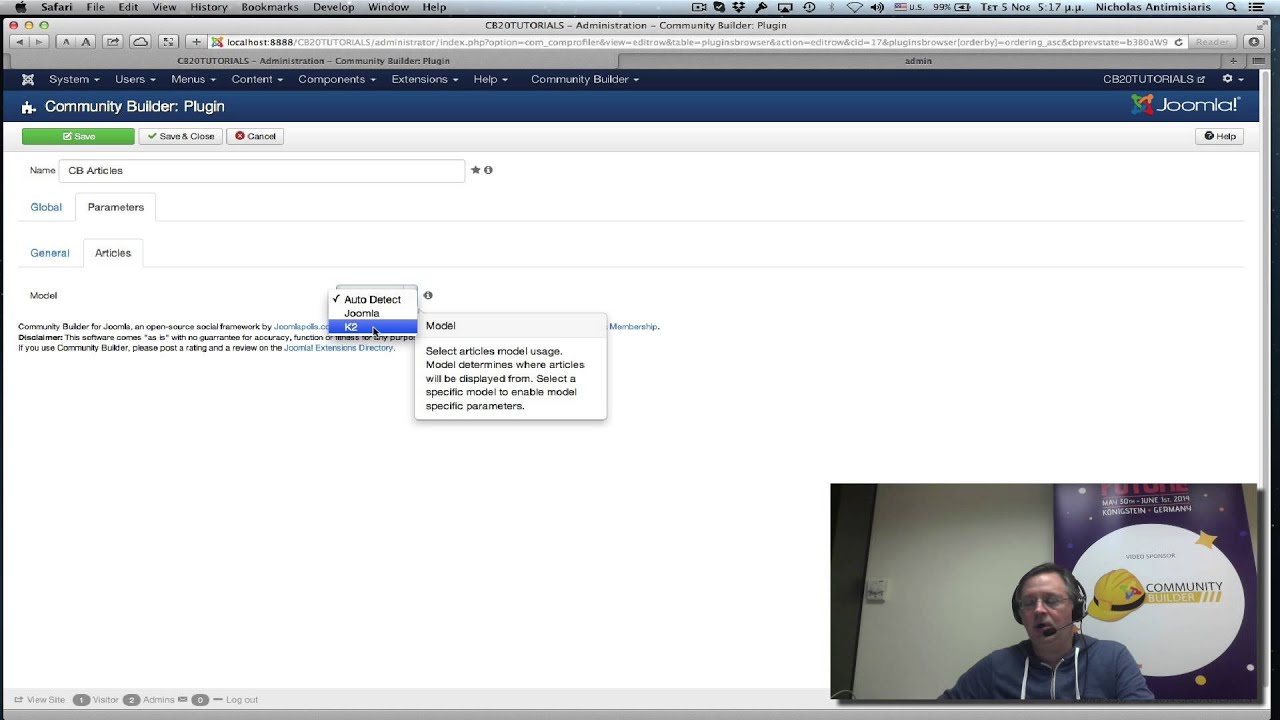Expand the System admin menu
1280x720 pixels.
click(74, 79)
